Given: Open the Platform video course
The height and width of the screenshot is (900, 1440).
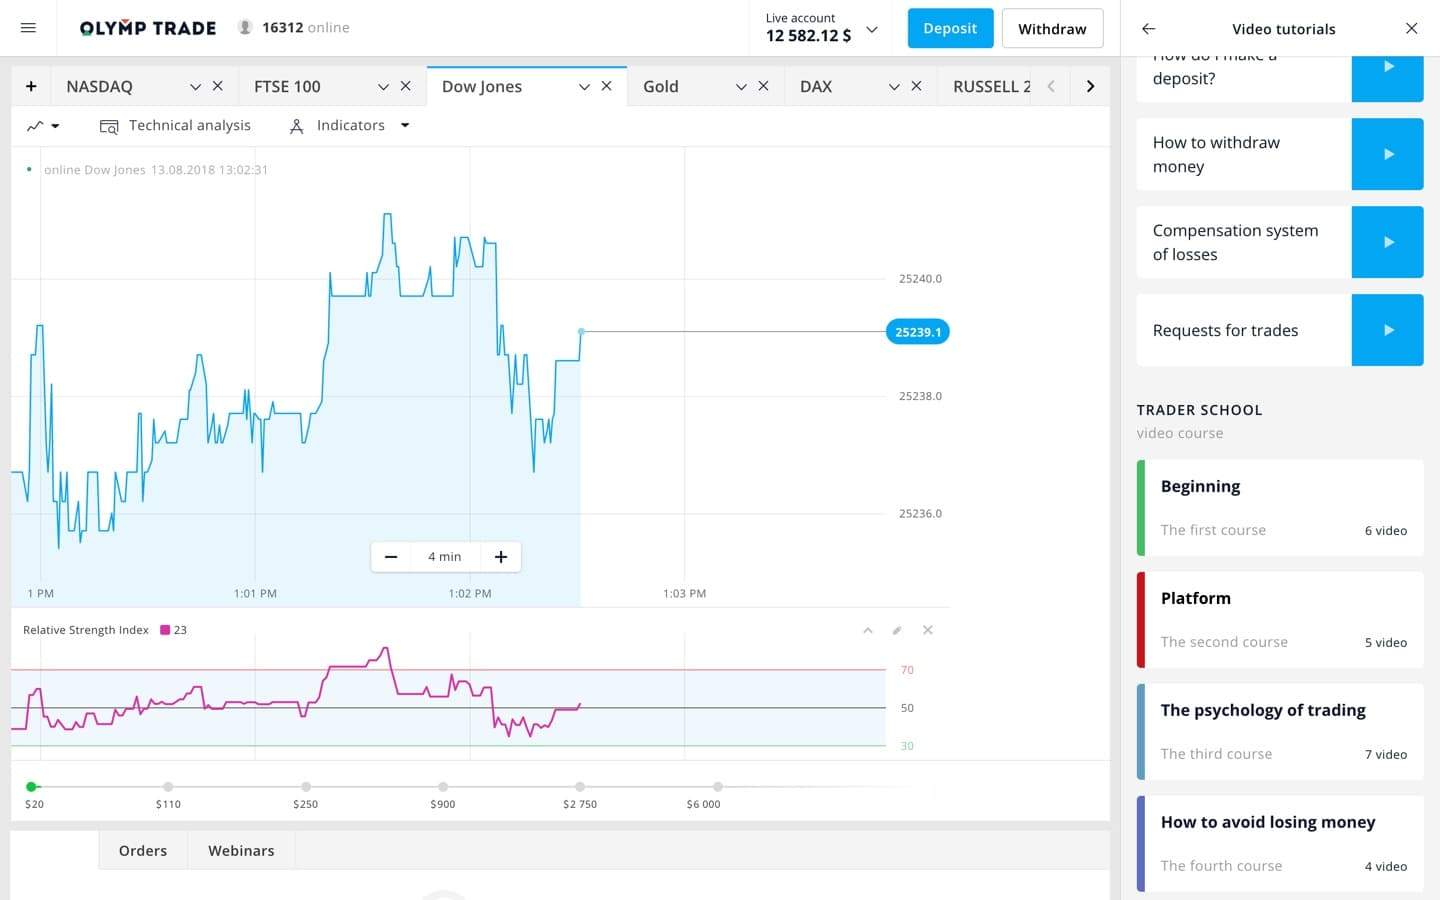Looking at the screenshot, I should point(1280,620).
